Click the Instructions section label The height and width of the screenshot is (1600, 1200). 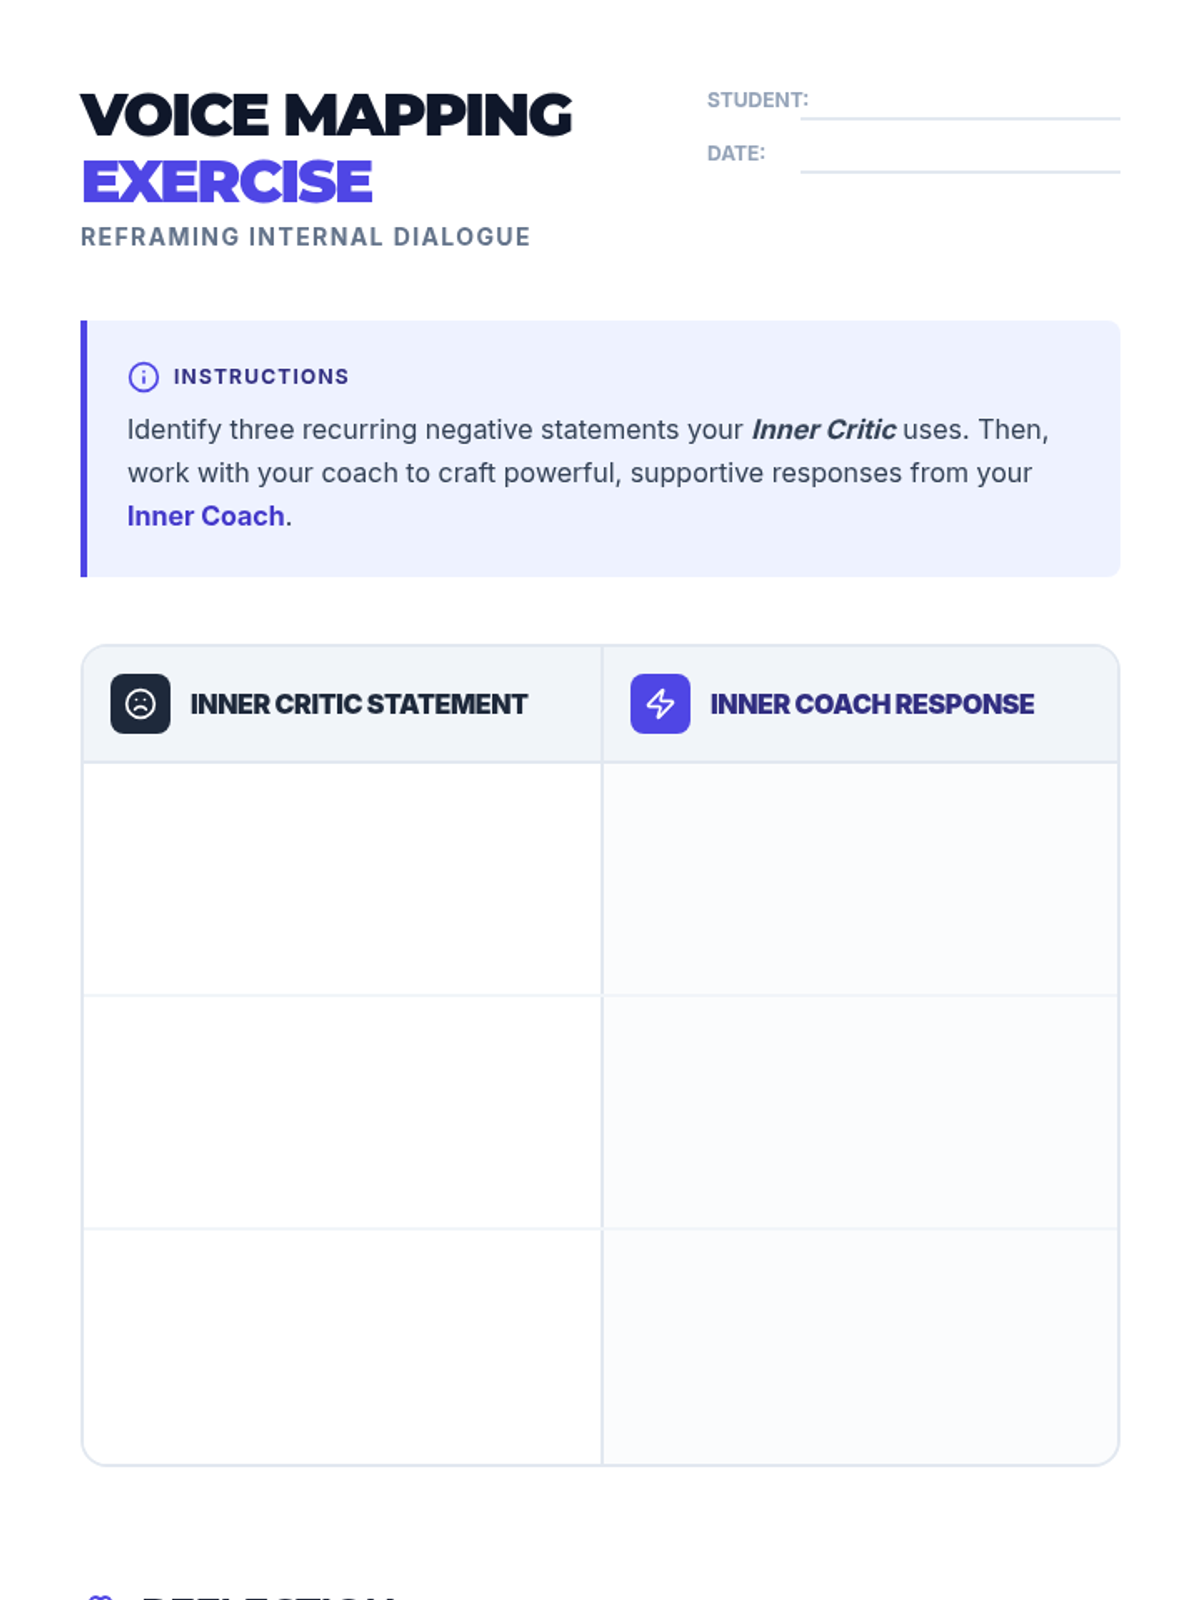click(261, 377)
